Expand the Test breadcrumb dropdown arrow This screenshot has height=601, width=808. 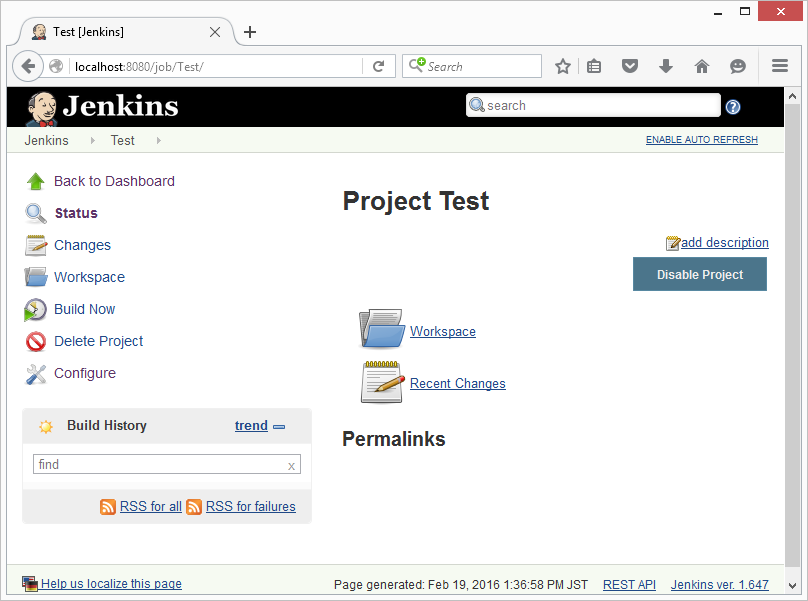(x=159, y=140)
